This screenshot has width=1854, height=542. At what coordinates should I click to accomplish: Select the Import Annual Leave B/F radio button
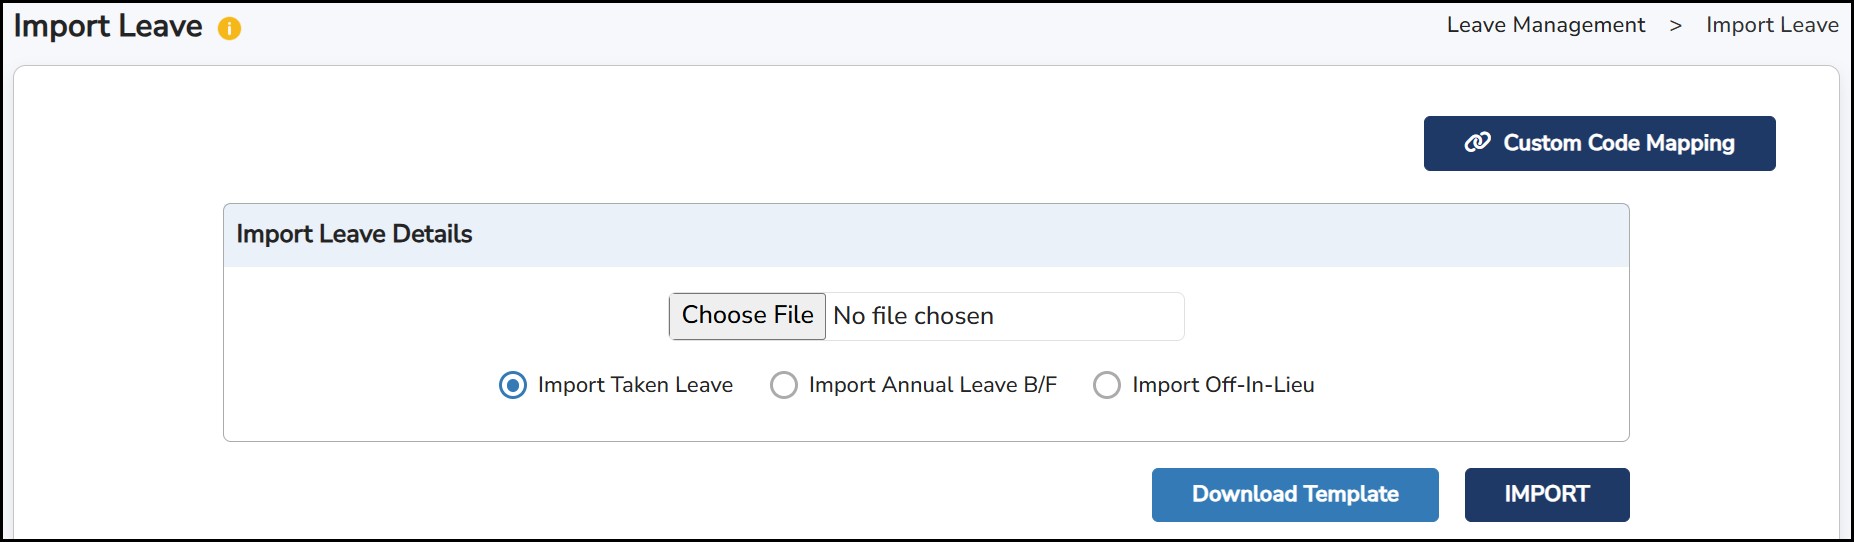pyautogui.click(x=784, y=385)
